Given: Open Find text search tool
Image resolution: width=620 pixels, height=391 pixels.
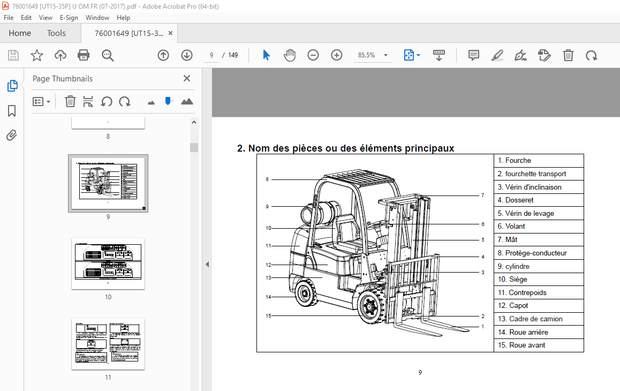Looking at the screenshot, I should click(x=108, y=55).
